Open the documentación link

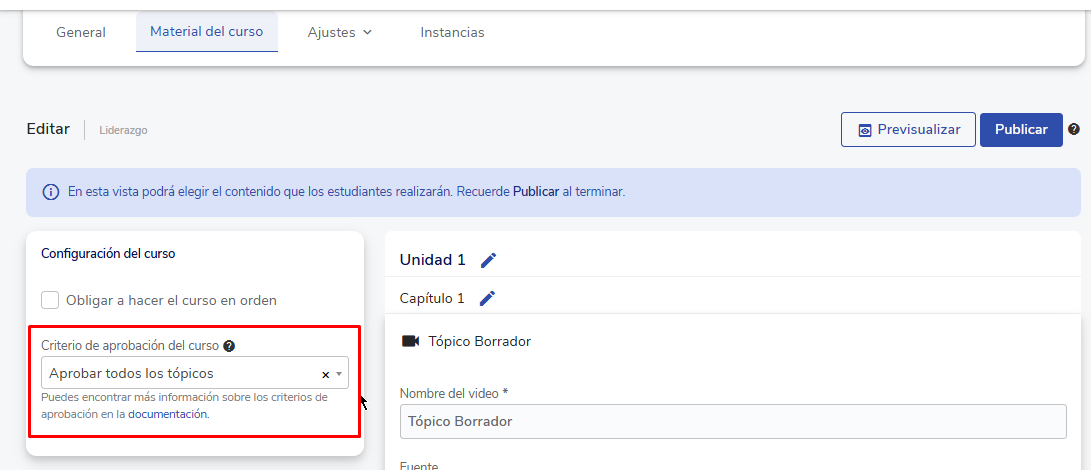[x=168, y=414]
